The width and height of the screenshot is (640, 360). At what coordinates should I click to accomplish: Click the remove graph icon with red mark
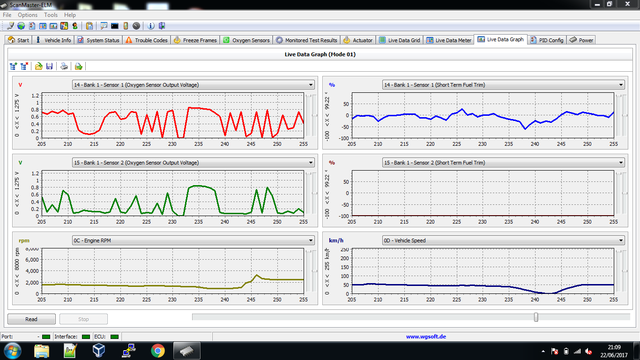pos(24,66)
